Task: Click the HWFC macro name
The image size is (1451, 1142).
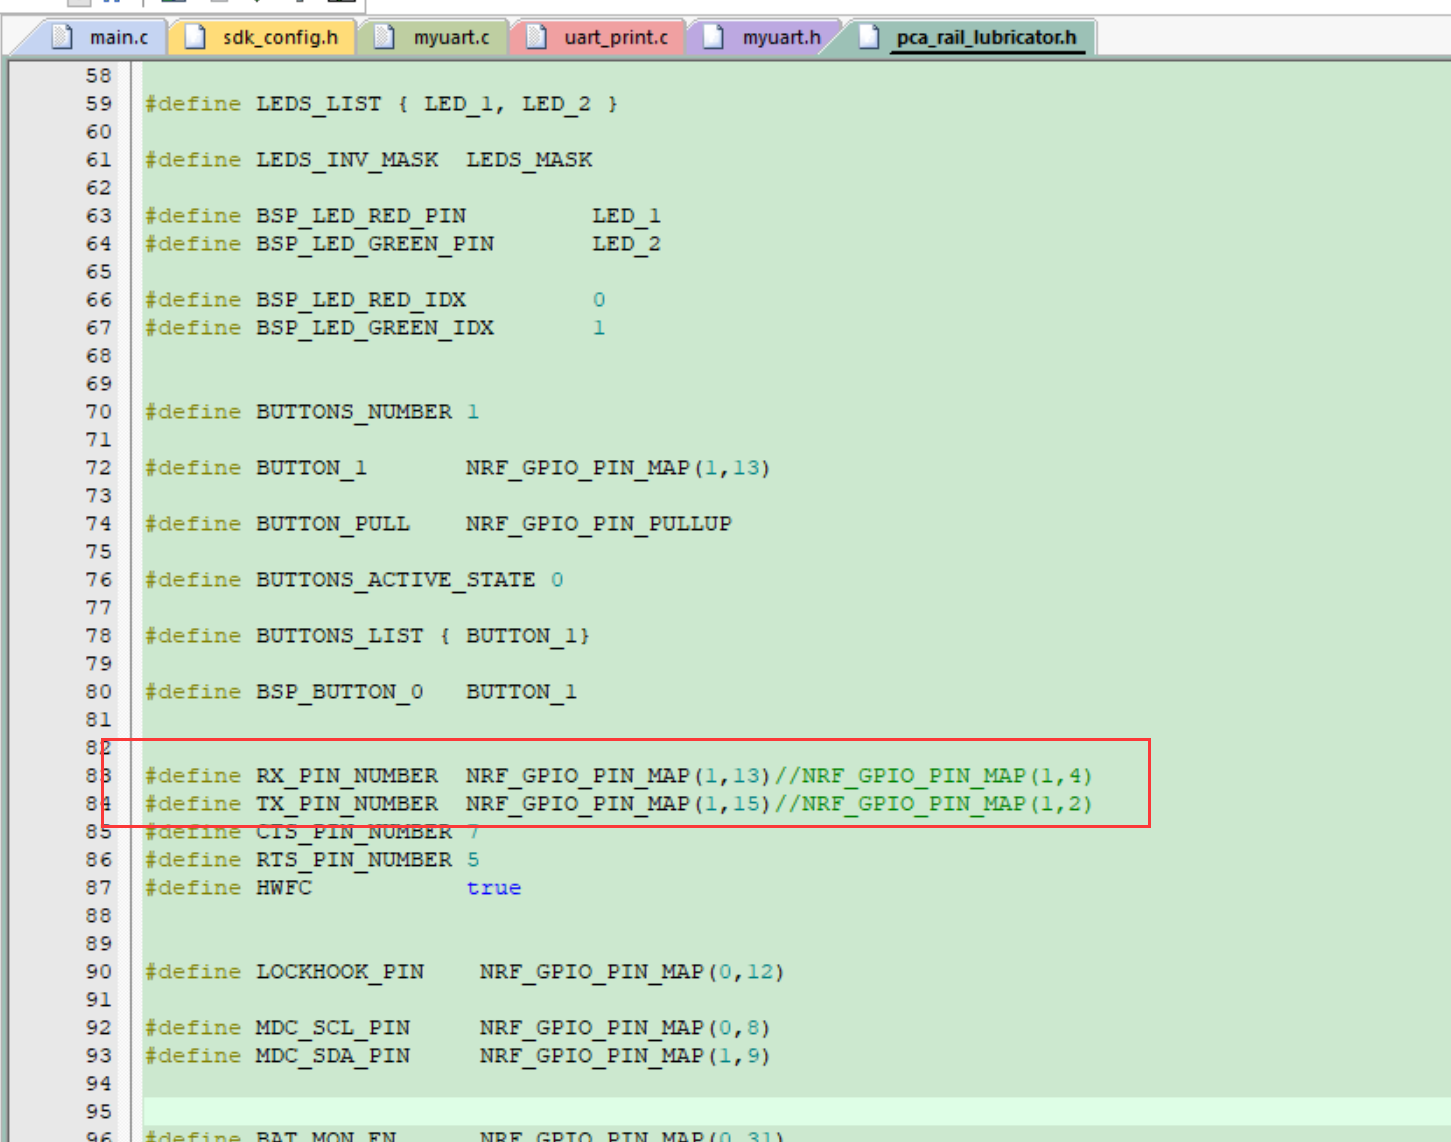Action: (x=284, y=888)
